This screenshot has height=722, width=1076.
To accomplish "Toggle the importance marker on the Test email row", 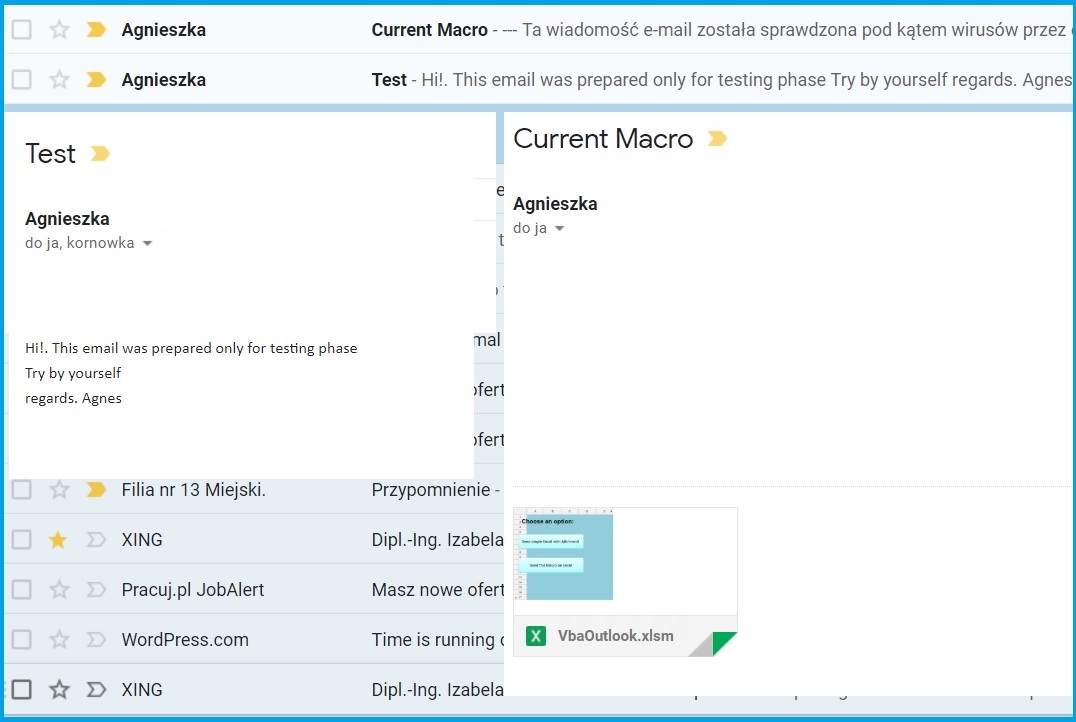I will click(96, 80).
